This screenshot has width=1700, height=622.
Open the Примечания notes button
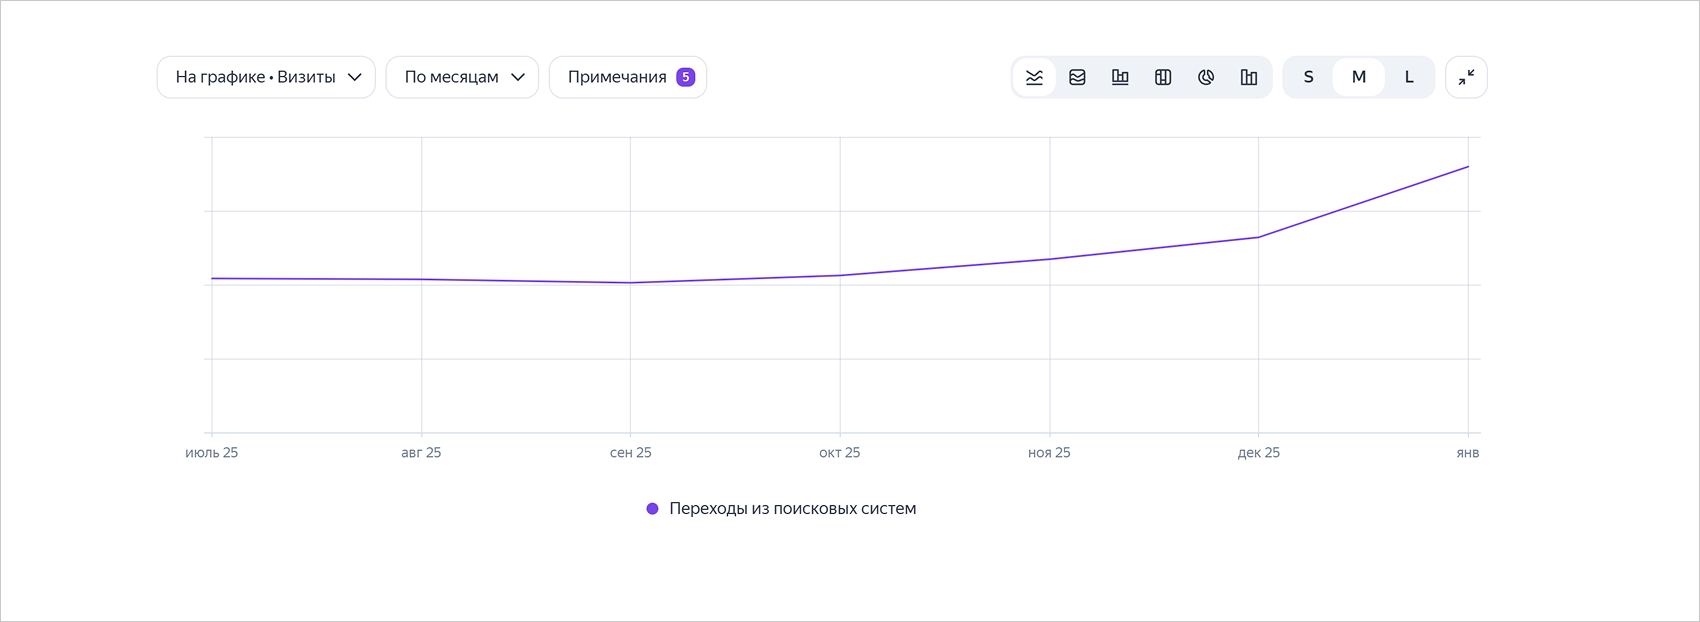(x=628, y=77)
